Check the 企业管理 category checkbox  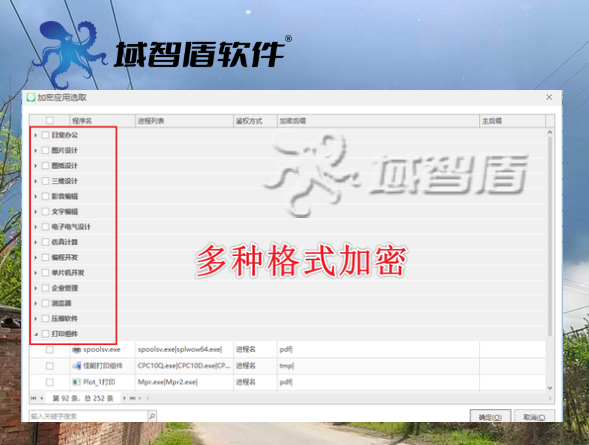click(x=45, y=288)
